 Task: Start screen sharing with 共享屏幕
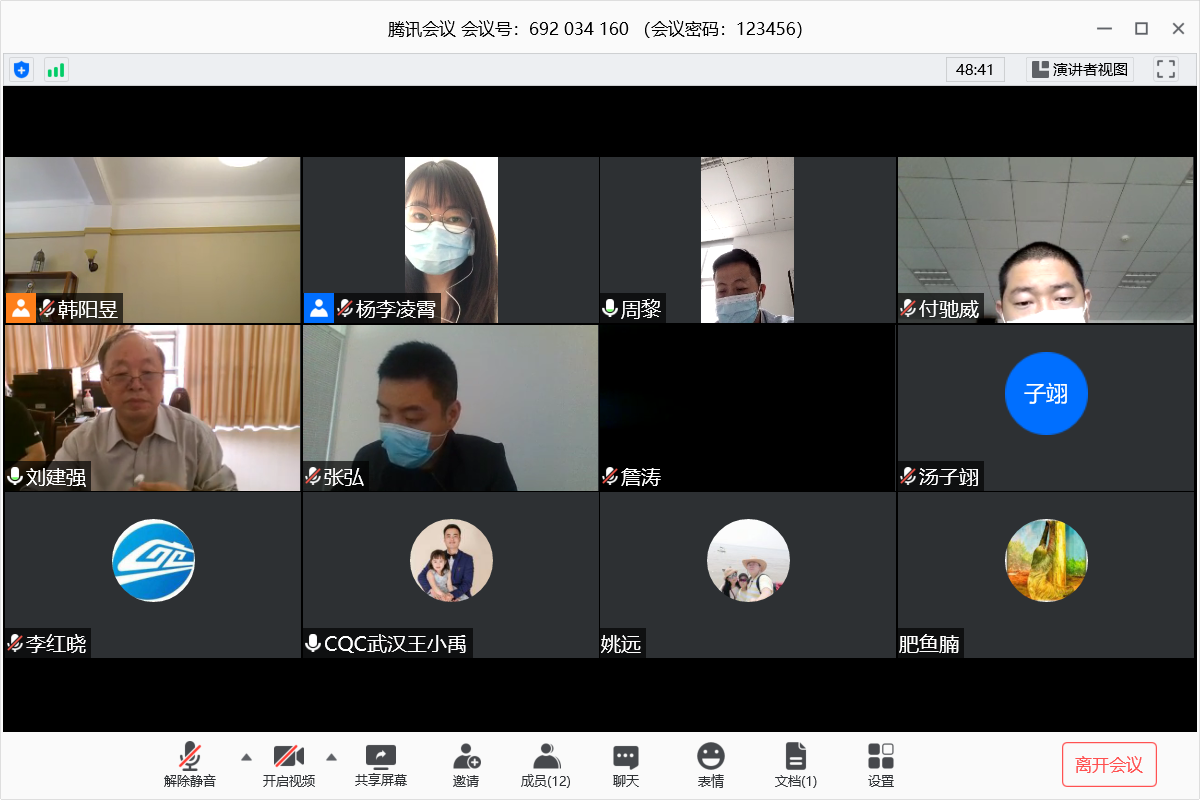[381, 765]
